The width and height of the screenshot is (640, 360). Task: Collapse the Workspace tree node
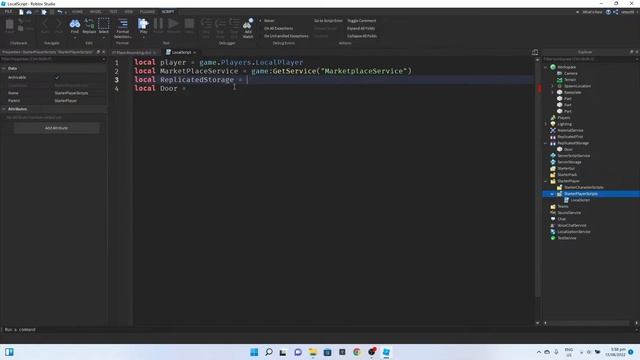[546, 67]
